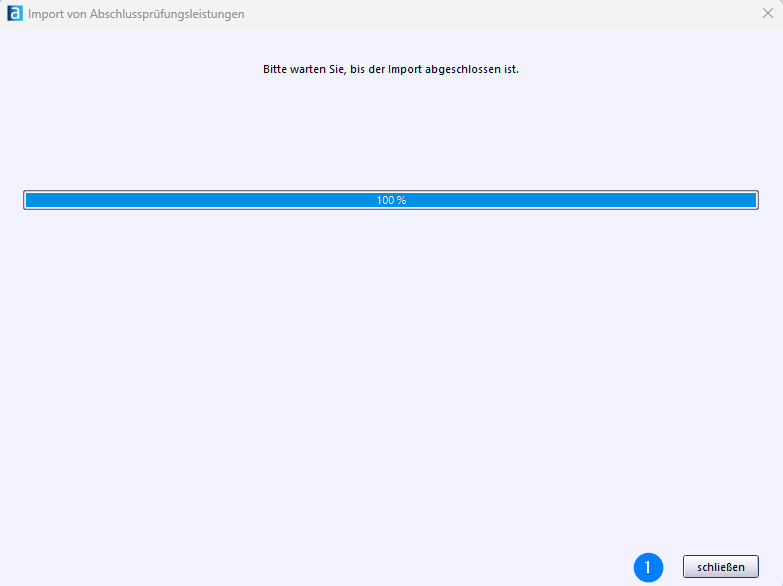Click the 100 % import progress bar
Viewport: 783px width, 586px height.
click(x=391, y=200)
